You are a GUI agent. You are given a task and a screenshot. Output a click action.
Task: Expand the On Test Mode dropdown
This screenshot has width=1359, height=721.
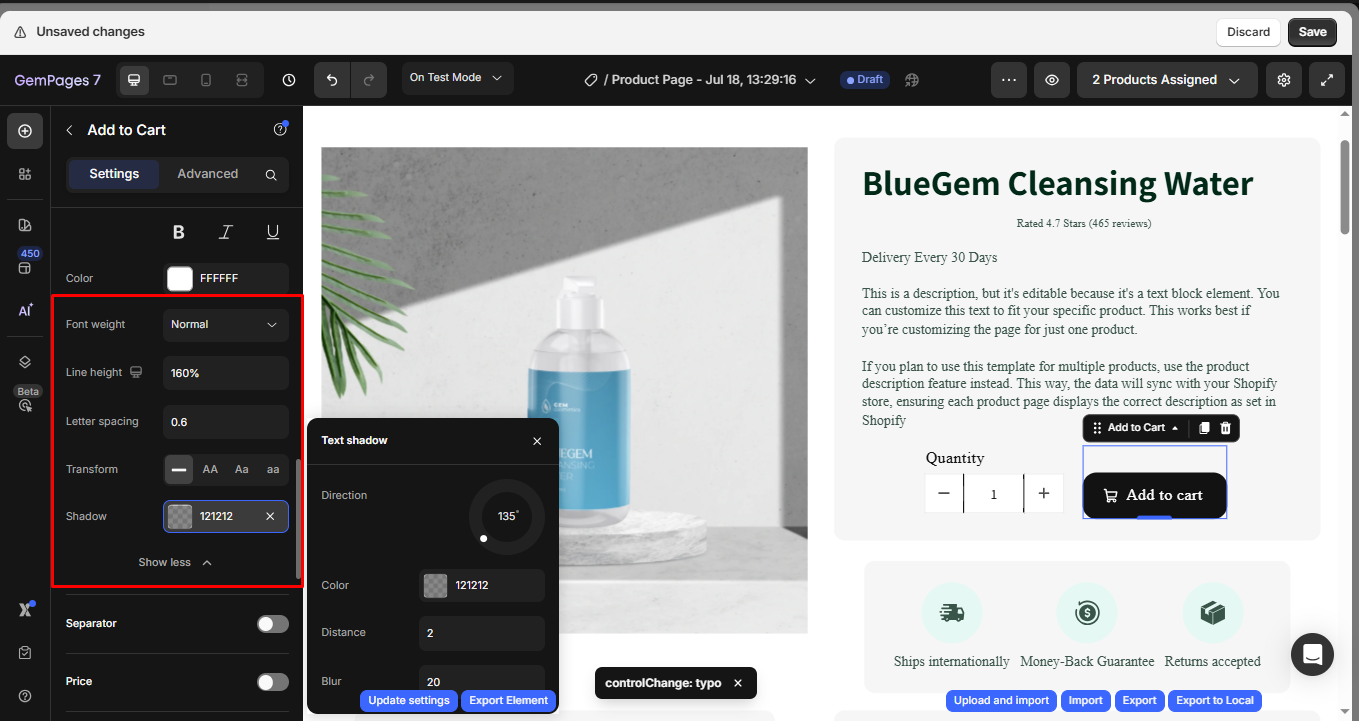point(458,78)
